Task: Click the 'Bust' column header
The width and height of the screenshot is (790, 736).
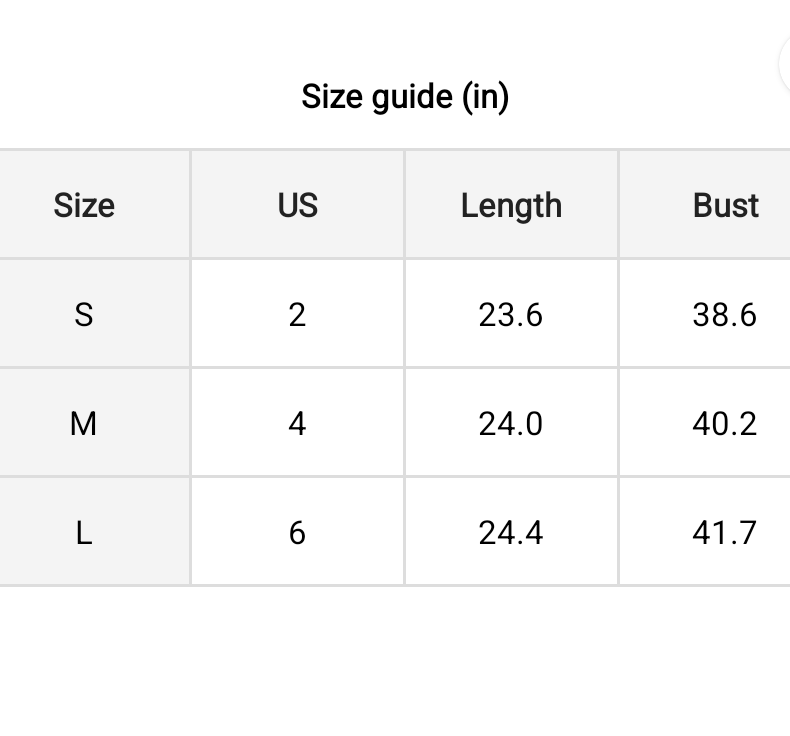Action: (x=725, y=205)
